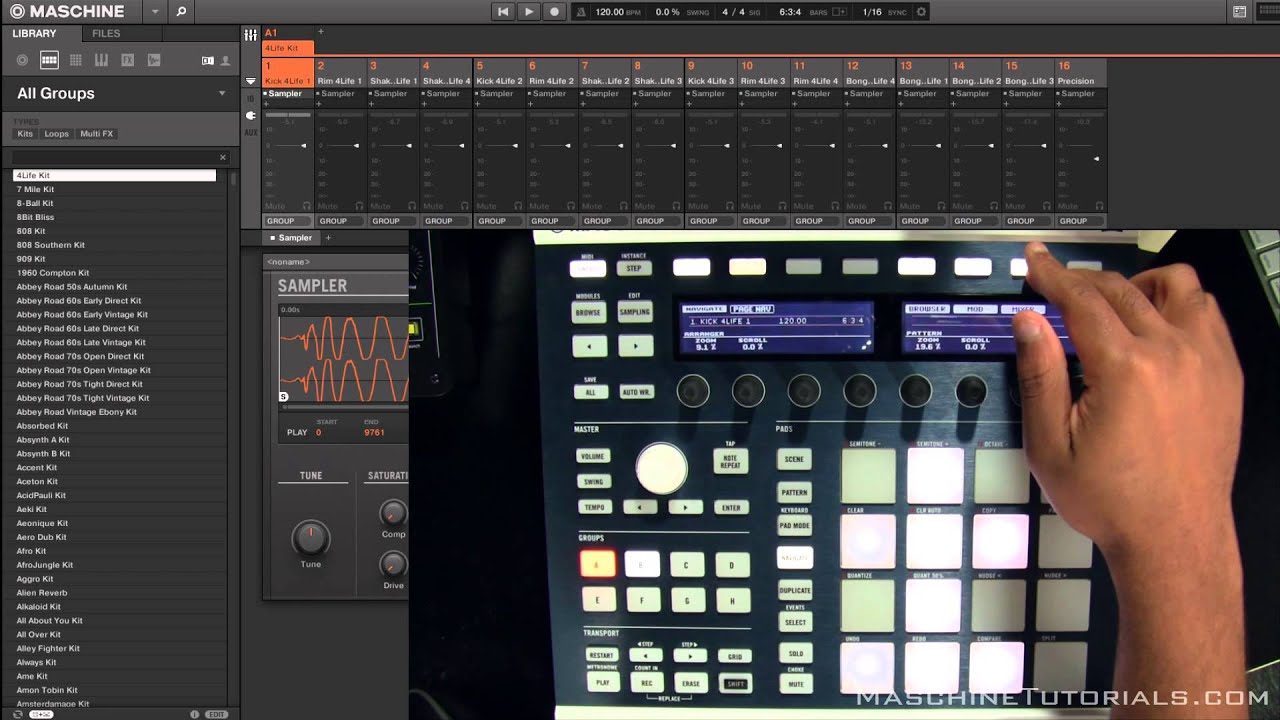1280x720 pixels.
Task: Open the 4 / 4 time signature field
Action: coord(733,12)
